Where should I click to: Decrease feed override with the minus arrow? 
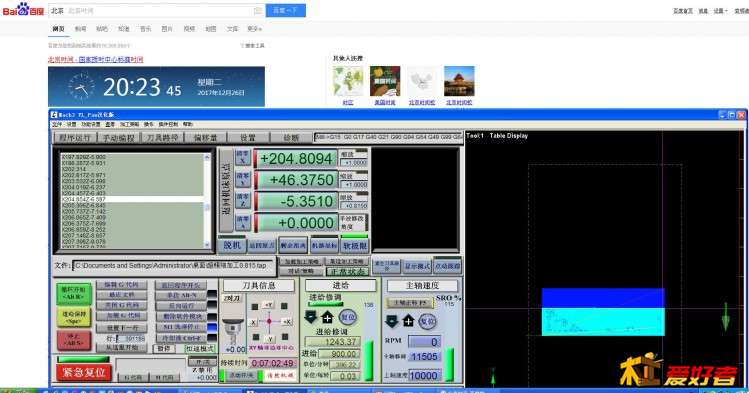coord(310,317)
